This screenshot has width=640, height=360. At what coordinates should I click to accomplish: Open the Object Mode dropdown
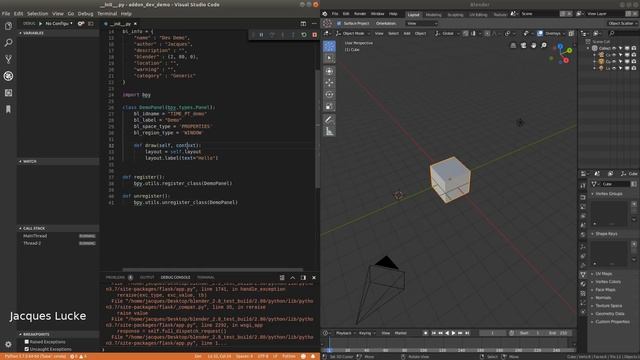point(353,33)
